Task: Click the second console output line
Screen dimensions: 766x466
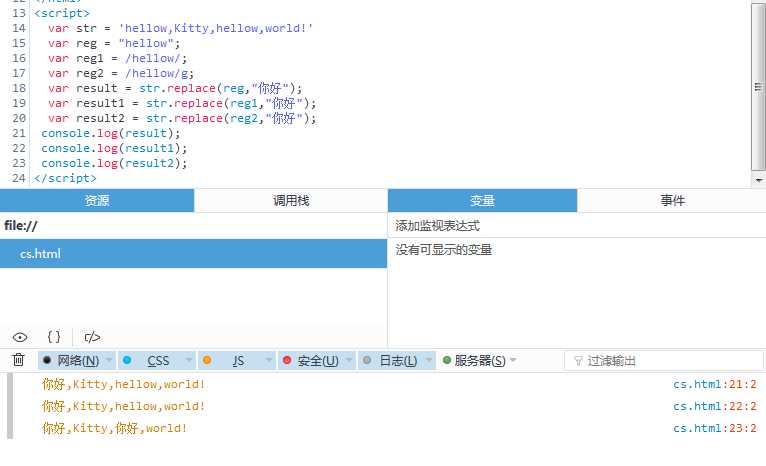Action: coord(123,406)
